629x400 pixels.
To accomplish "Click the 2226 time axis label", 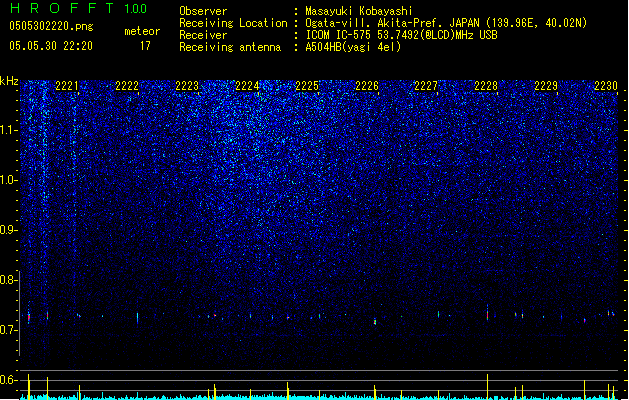I will pos(367,86).
